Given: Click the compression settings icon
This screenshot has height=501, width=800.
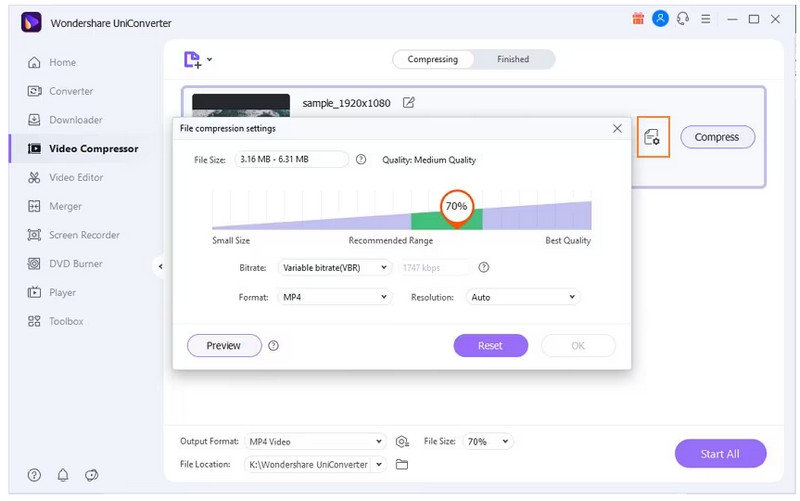Looking at the screenshot, I should click(x=653, y=137).
